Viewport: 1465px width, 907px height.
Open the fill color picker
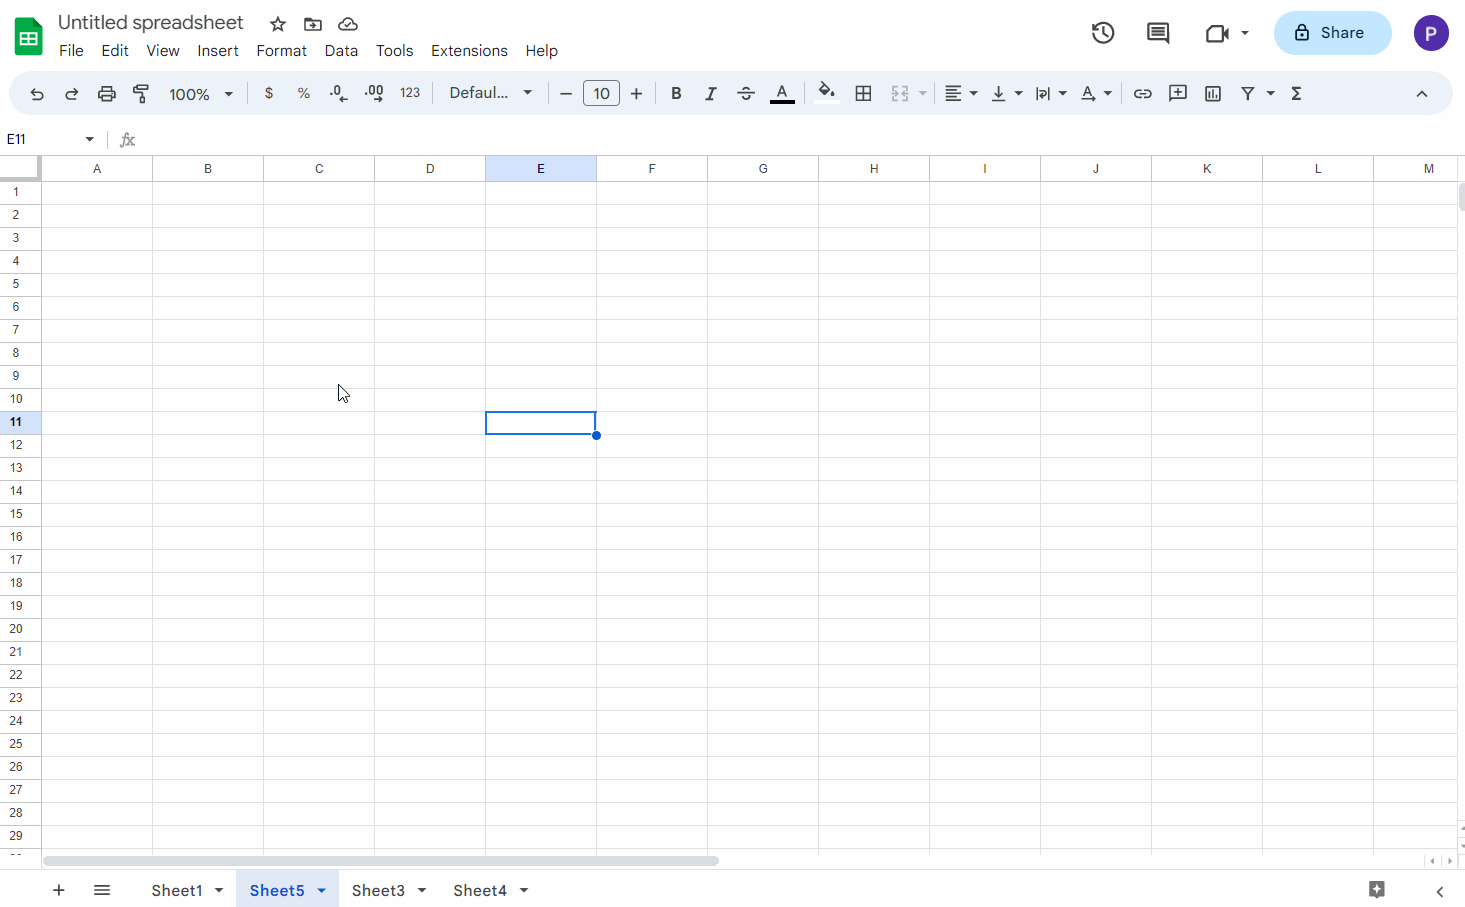[826, 93]
